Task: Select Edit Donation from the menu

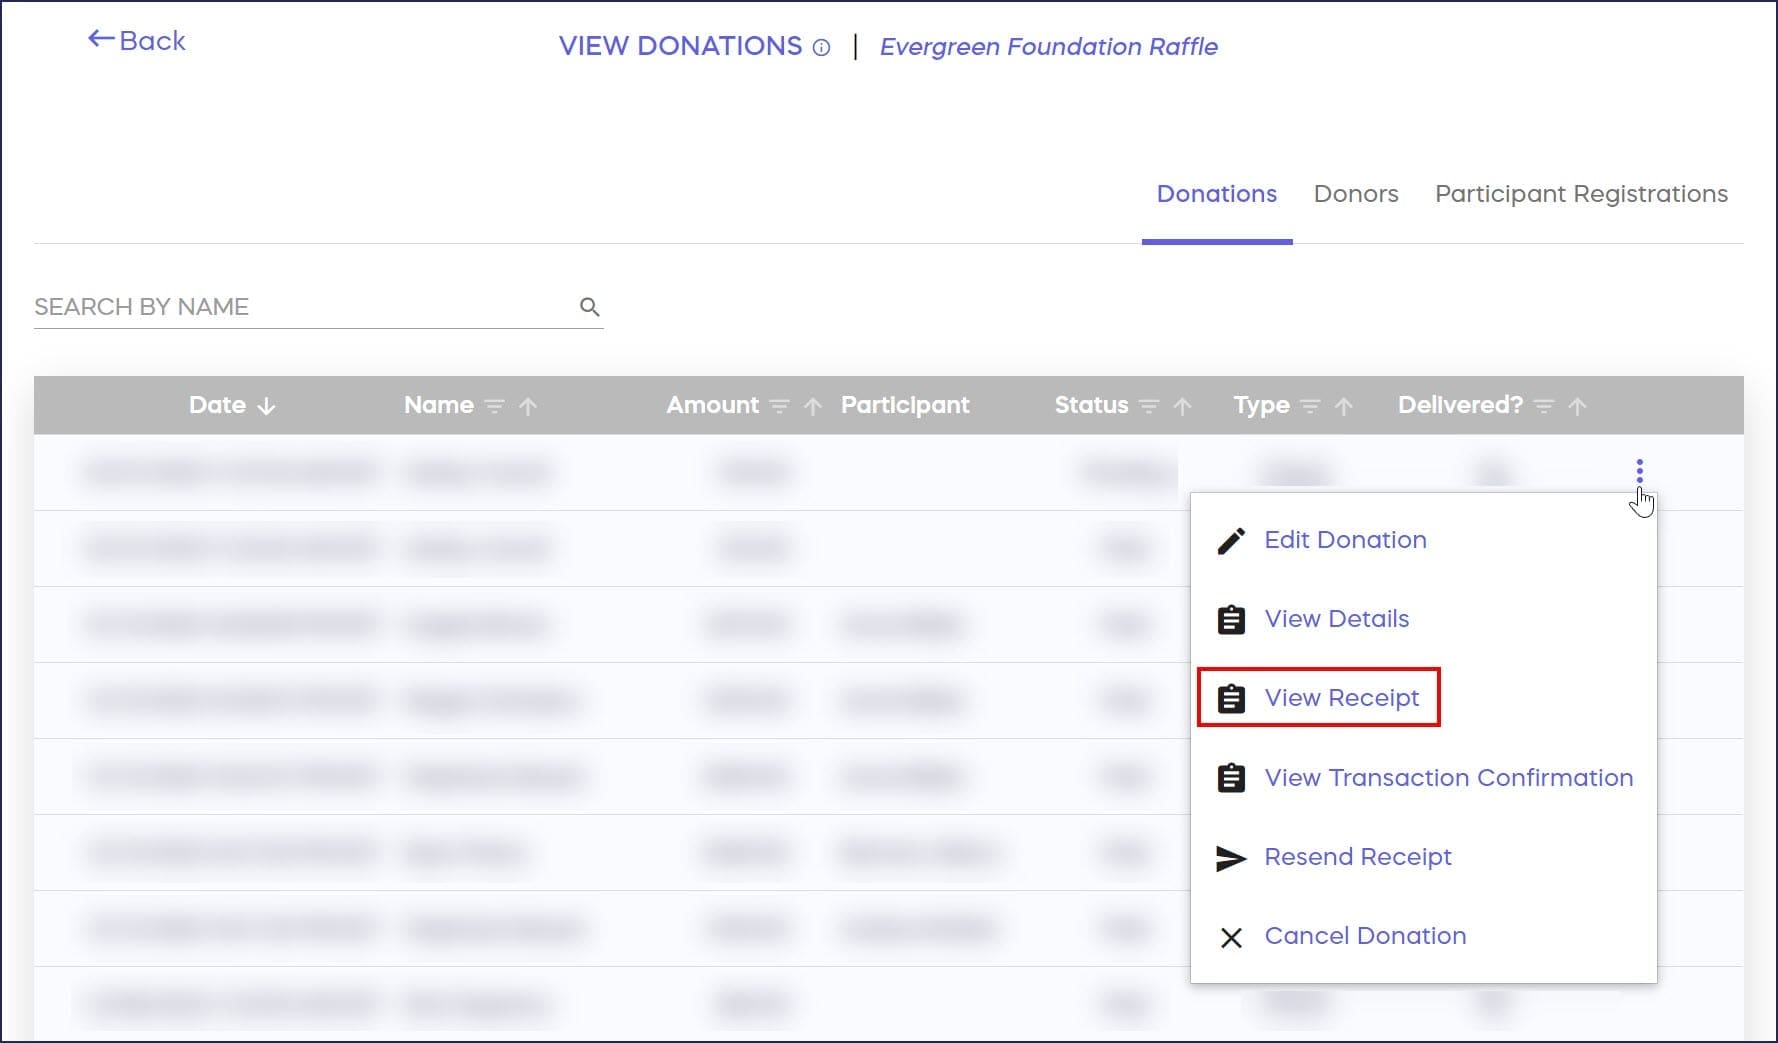Action: (x=1344, y=540)
